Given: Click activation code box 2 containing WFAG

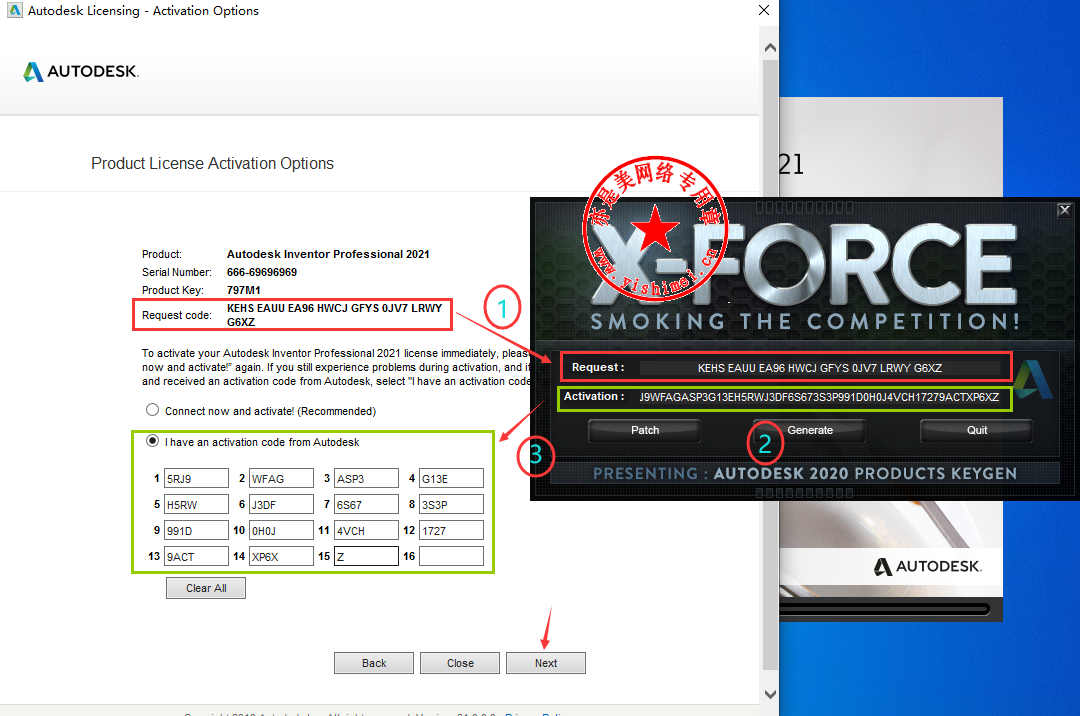Looking at the screenshot, I should [x=281, y=478].
